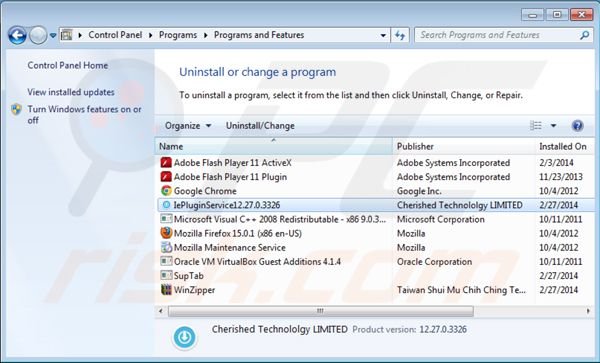Click Taiwan Shui Mu Chih Ching publisher cell
The width and height of the screenshot is (600, 363).
click(x=461, y=290)
